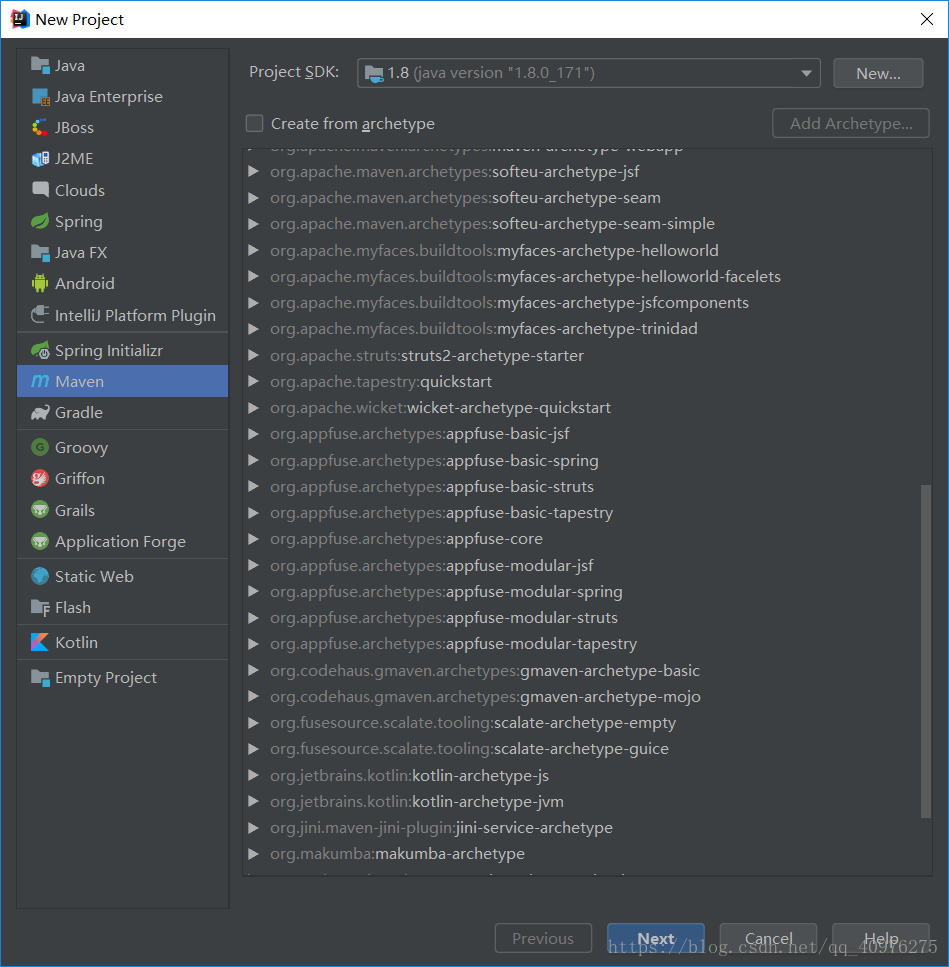The width and height of the screenshot is (949, 967).
Task: Click the Java project type icon
Action: pyautogui.click(x=40, y=65)
